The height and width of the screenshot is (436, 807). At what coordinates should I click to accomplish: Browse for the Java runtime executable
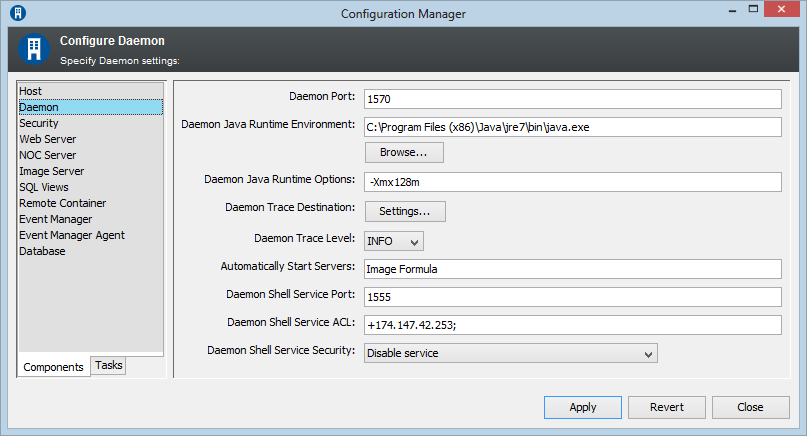[404, 152]
